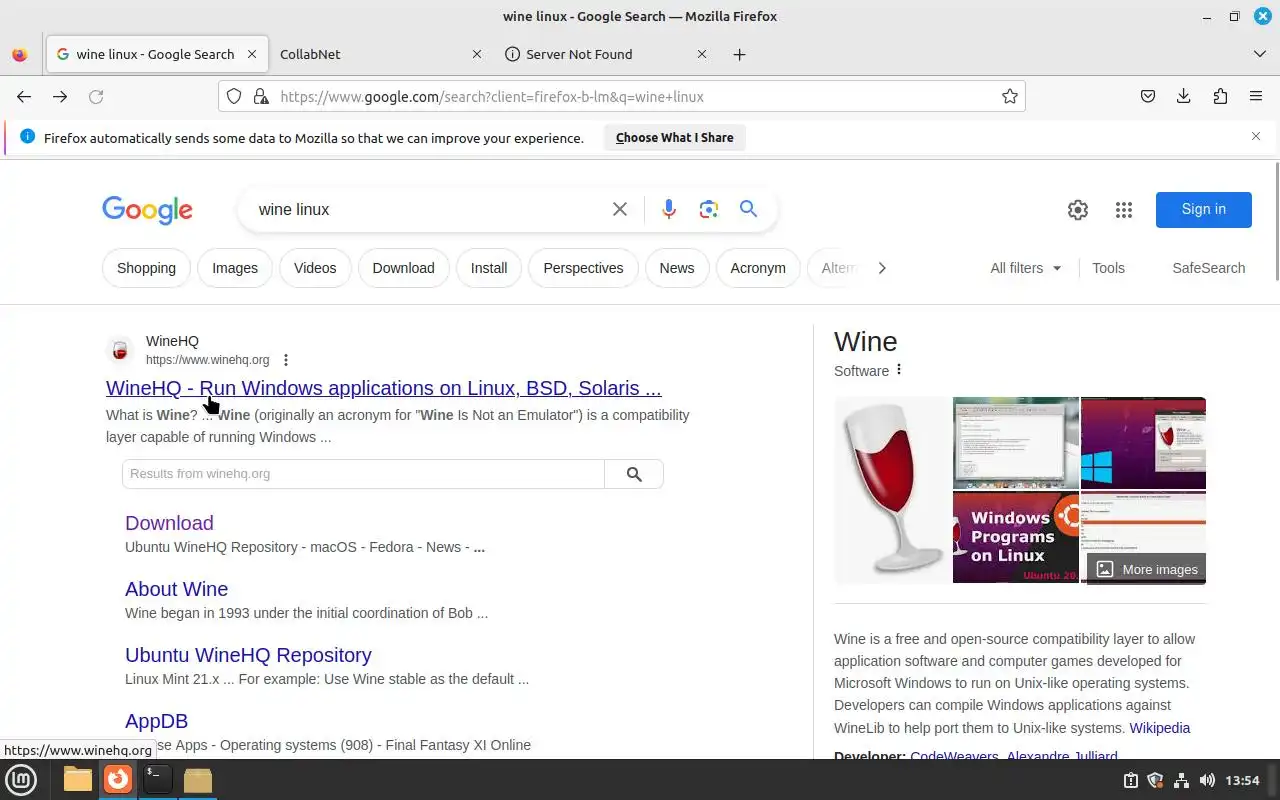This screenshot has height=800, width=1280.
Task: Go forward using Firefox forward arrow
Action: (60, 96)
